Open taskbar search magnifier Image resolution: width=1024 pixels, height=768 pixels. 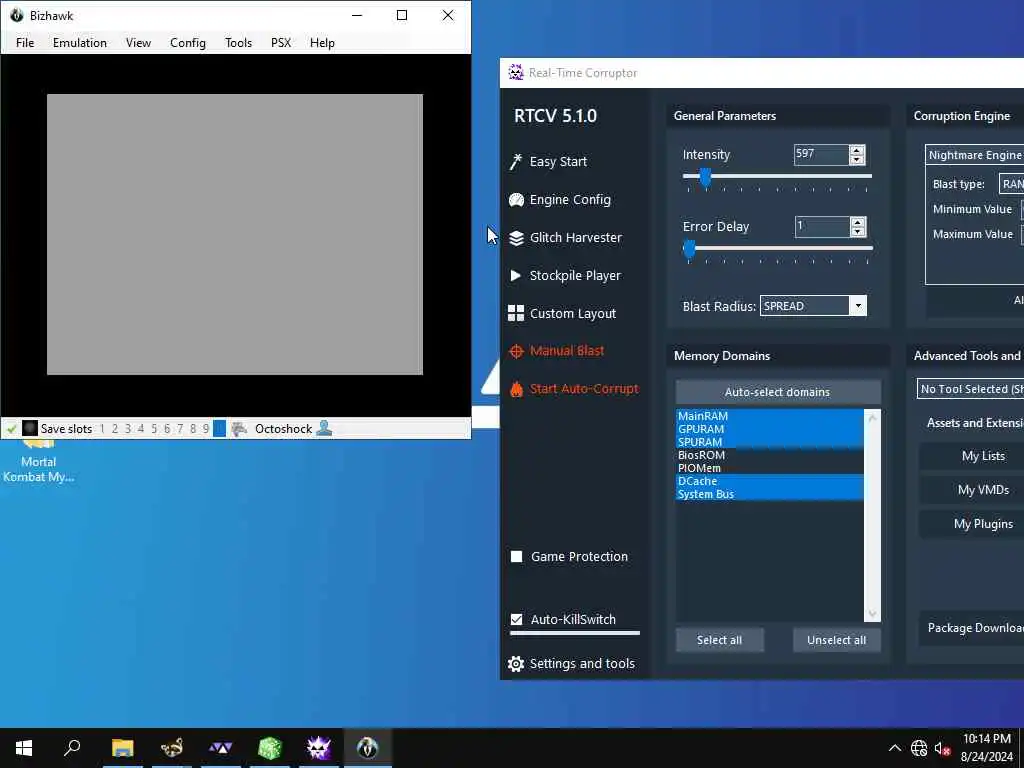click(72, 748)
